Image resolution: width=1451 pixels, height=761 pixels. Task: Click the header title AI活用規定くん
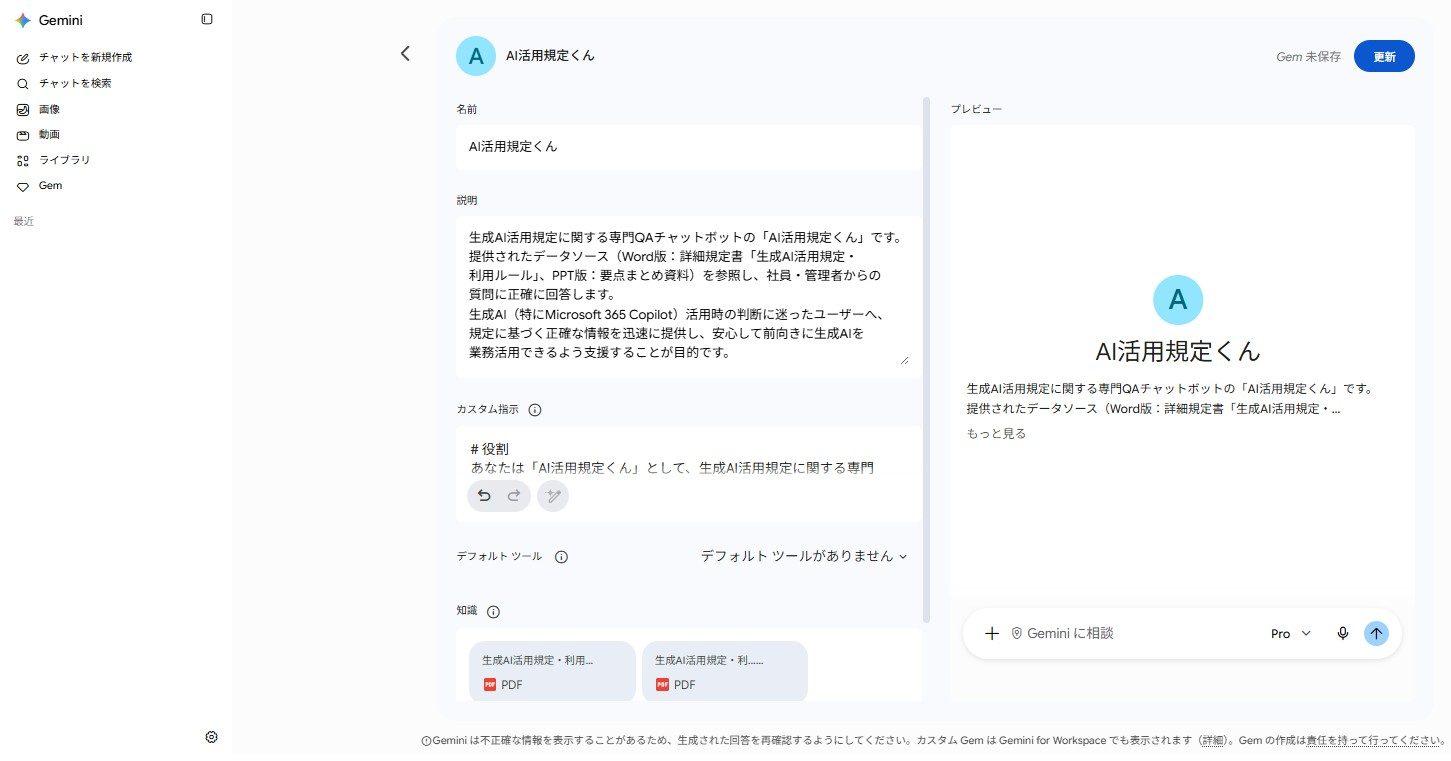(x=550, y=56)
